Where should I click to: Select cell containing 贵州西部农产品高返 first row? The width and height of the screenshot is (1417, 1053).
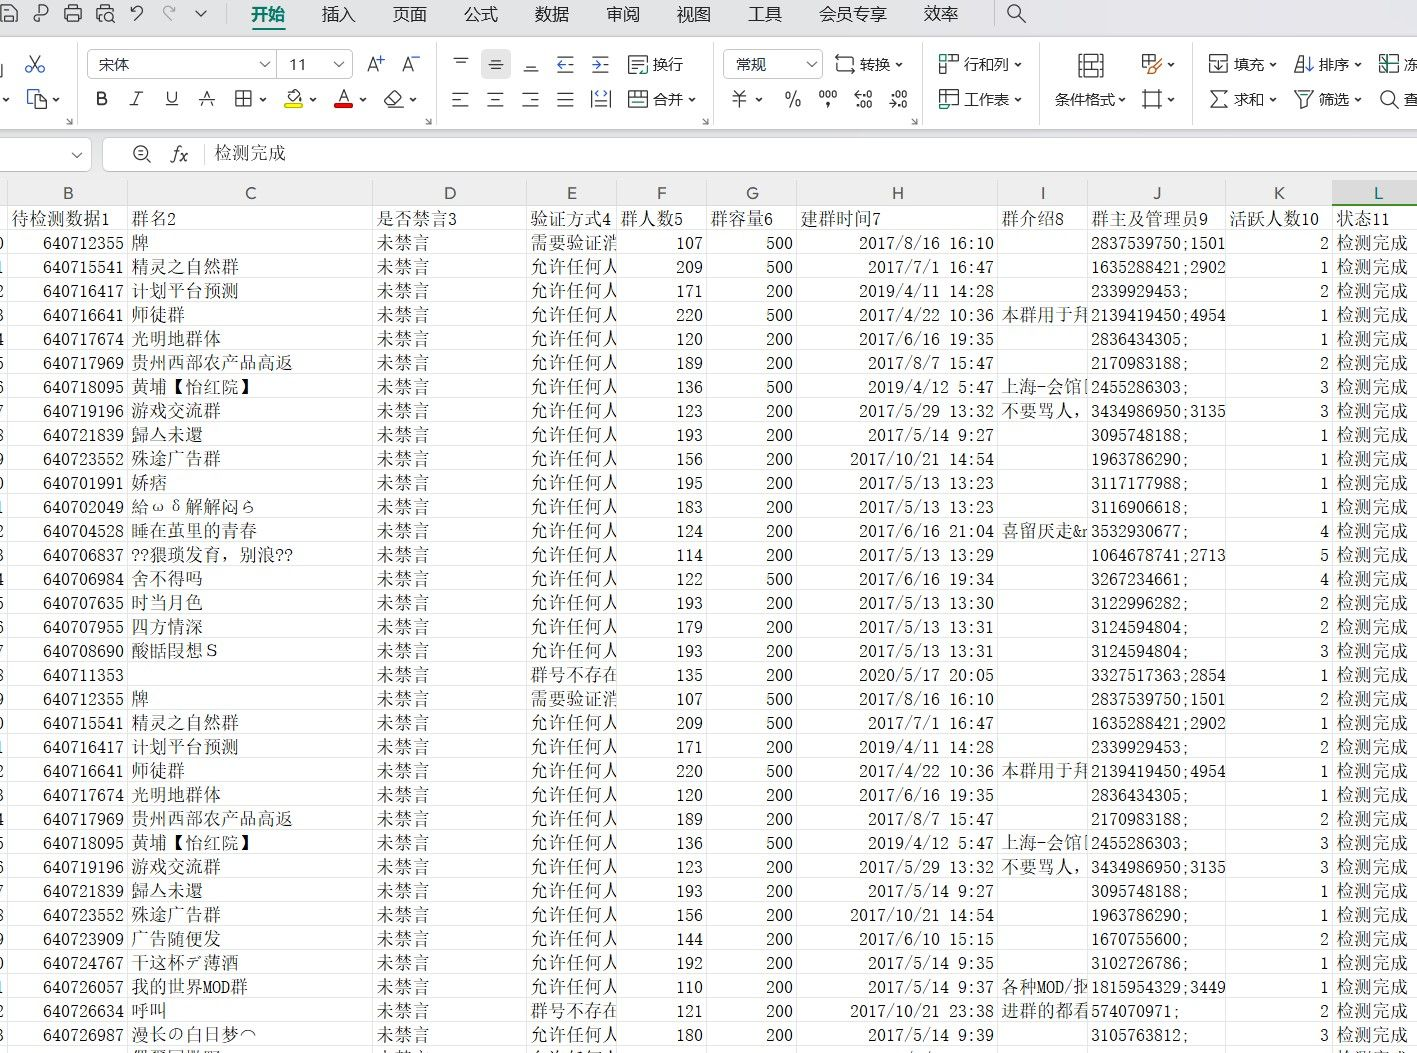249,363
